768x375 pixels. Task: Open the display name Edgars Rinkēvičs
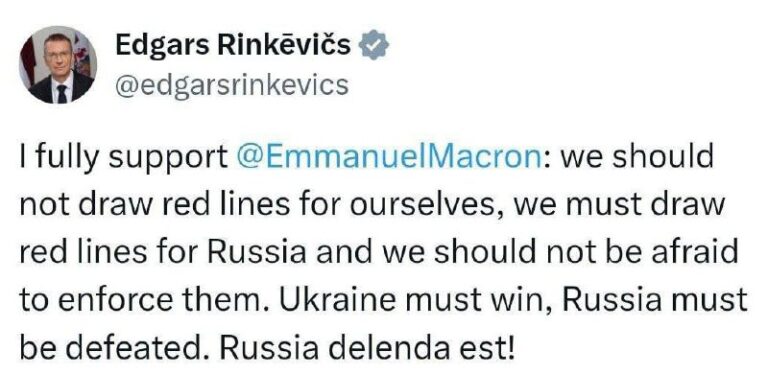point(233,46)
